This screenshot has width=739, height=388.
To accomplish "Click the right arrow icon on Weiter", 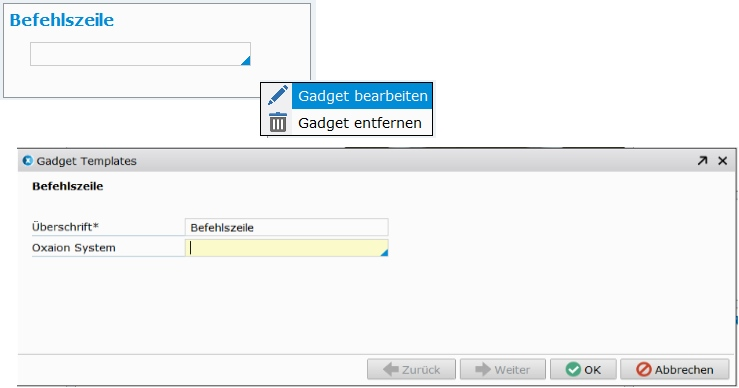I will (x=483, y=369).
